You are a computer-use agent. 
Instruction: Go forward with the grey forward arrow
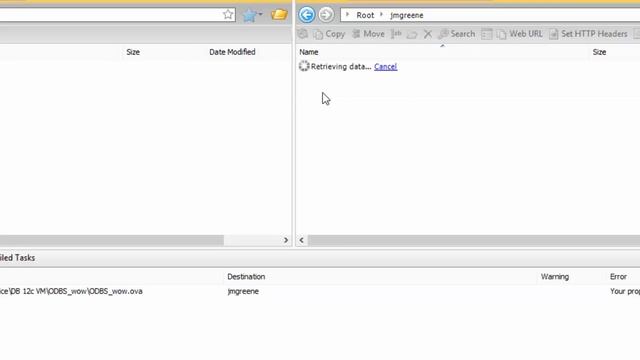(326, 15)
